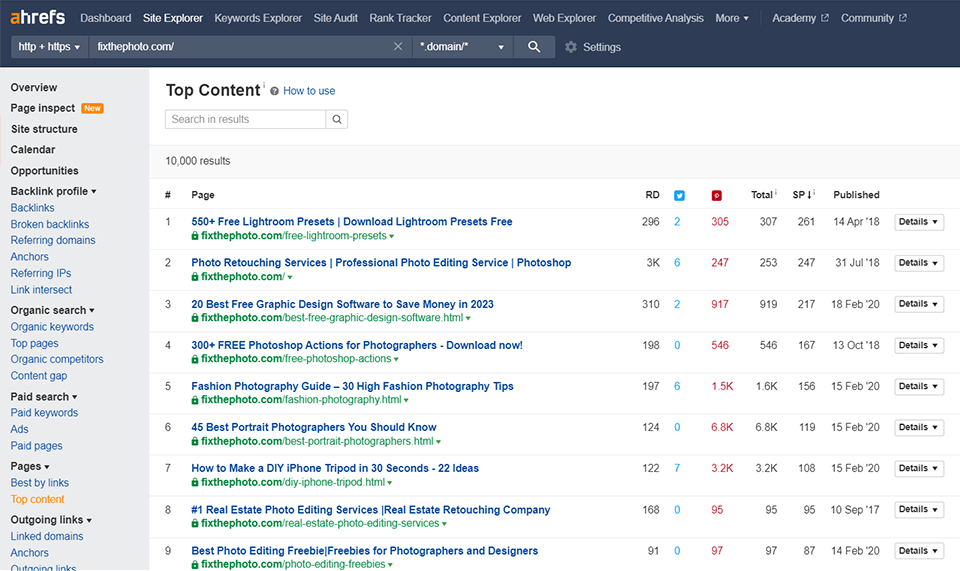Open How to Make a DIY iPhone Tripod link
The image size is (960, 571).
(x=335, y=468)
